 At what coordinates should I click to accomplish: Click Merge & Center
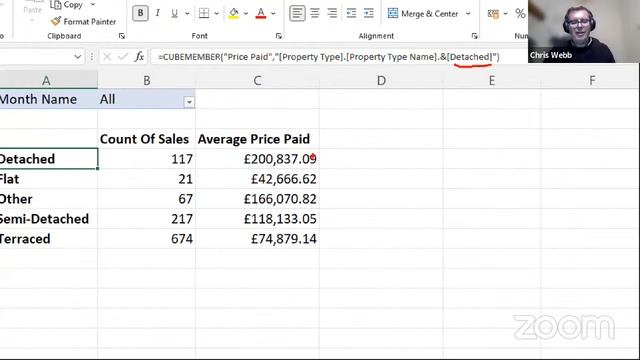(x=423, y=13)
